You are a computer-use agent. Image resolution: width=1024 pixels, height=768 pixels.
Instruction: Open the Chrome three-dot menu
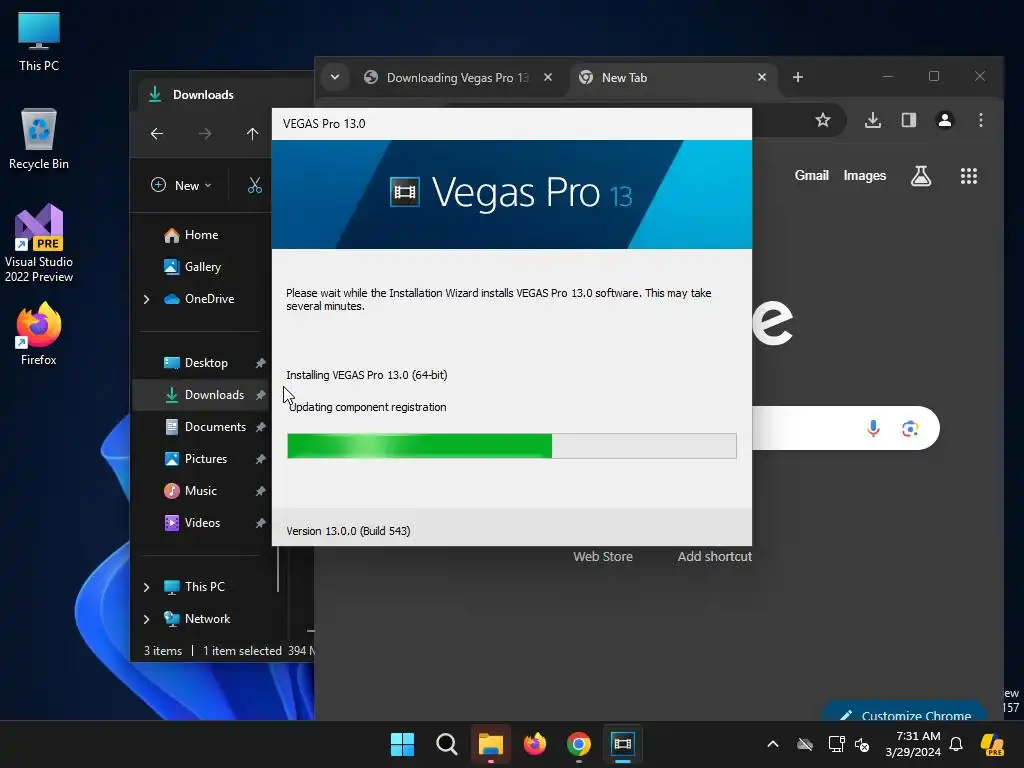point(980,120)
